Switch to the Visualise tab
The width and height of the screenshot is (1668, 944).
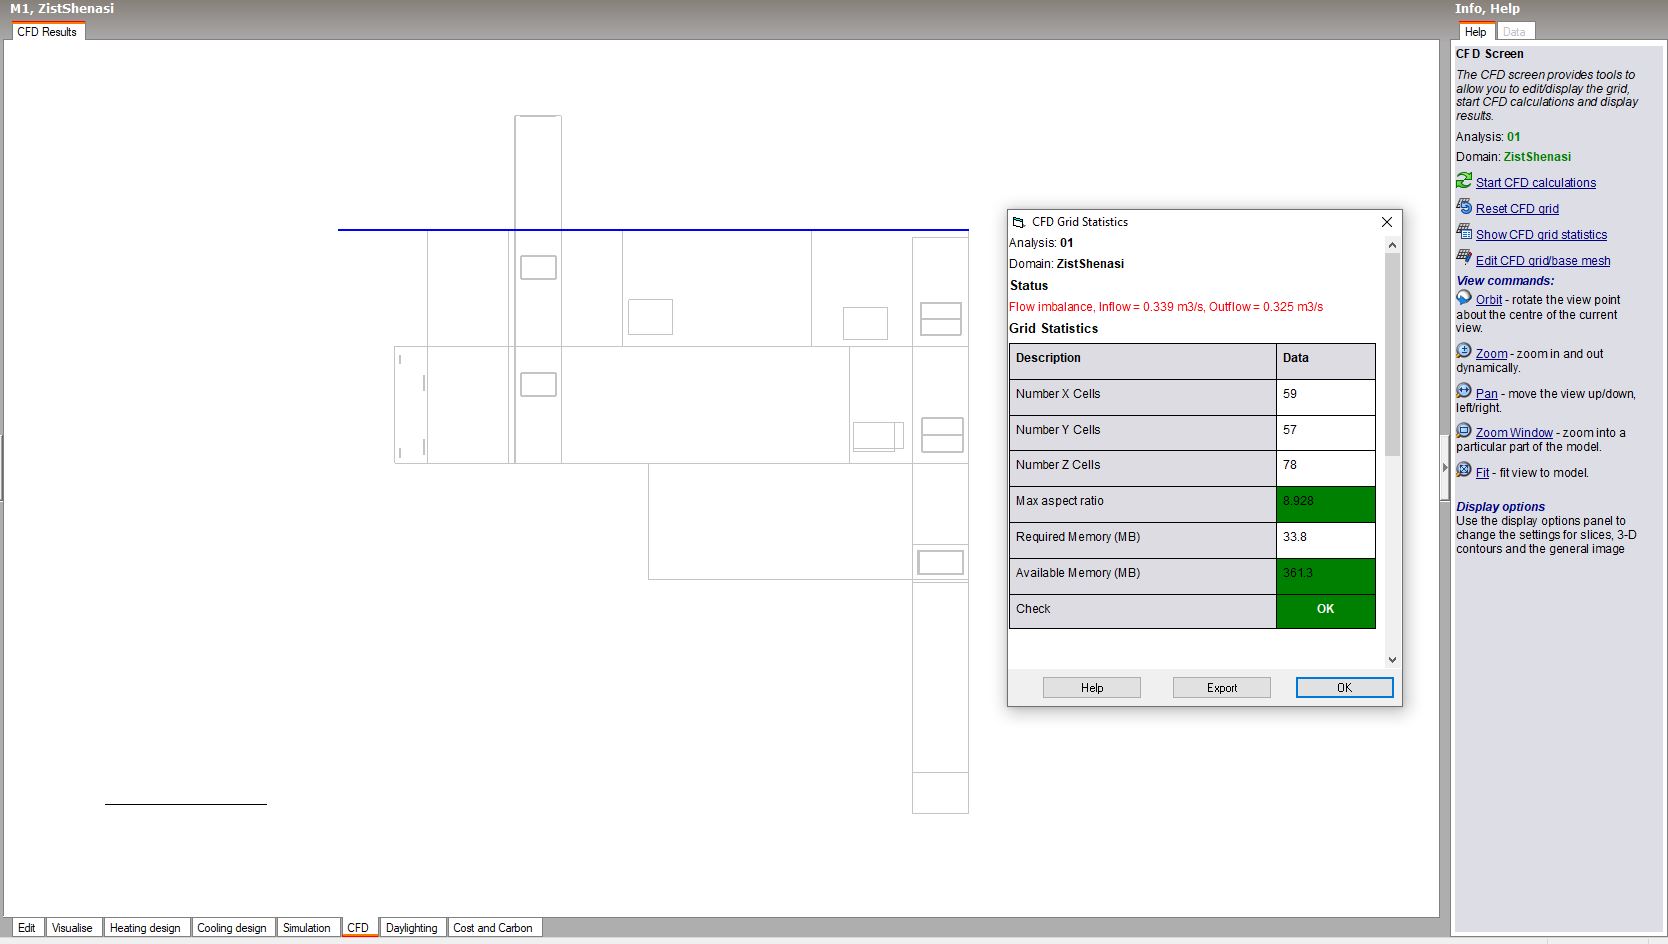click(x=72, y=928)
